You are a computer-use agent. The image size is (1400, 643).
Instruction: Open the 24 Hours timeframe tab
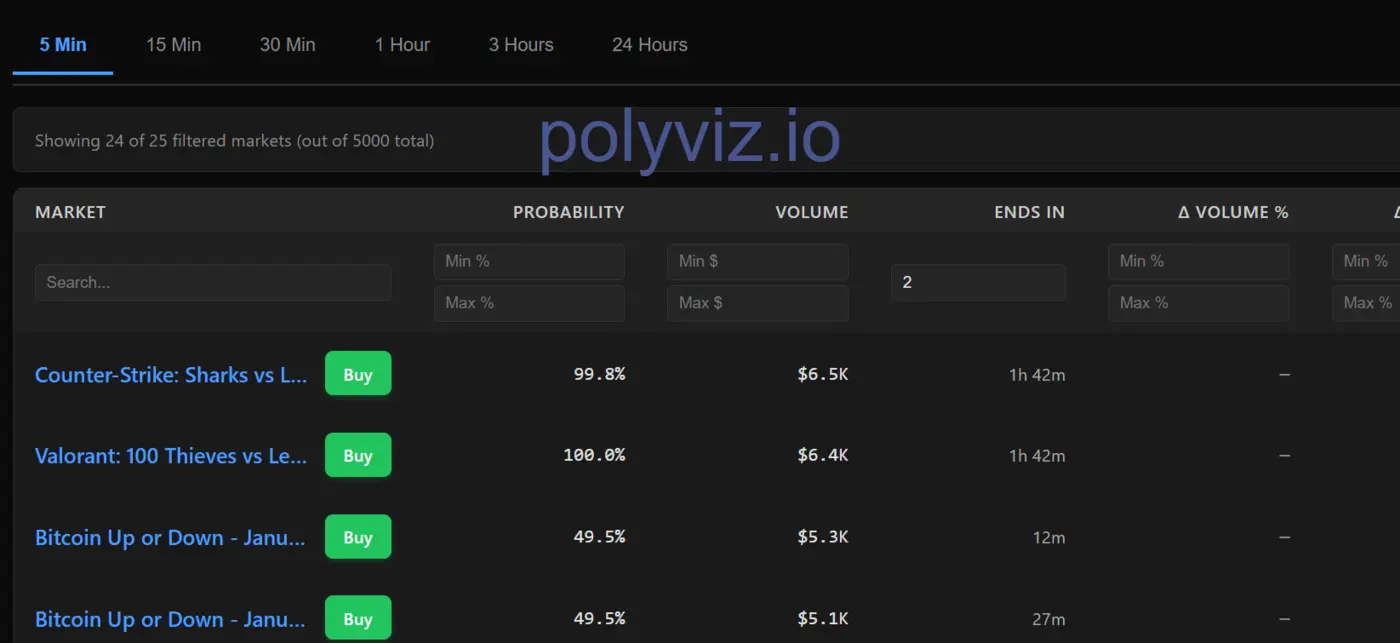[x=649, y=44]
